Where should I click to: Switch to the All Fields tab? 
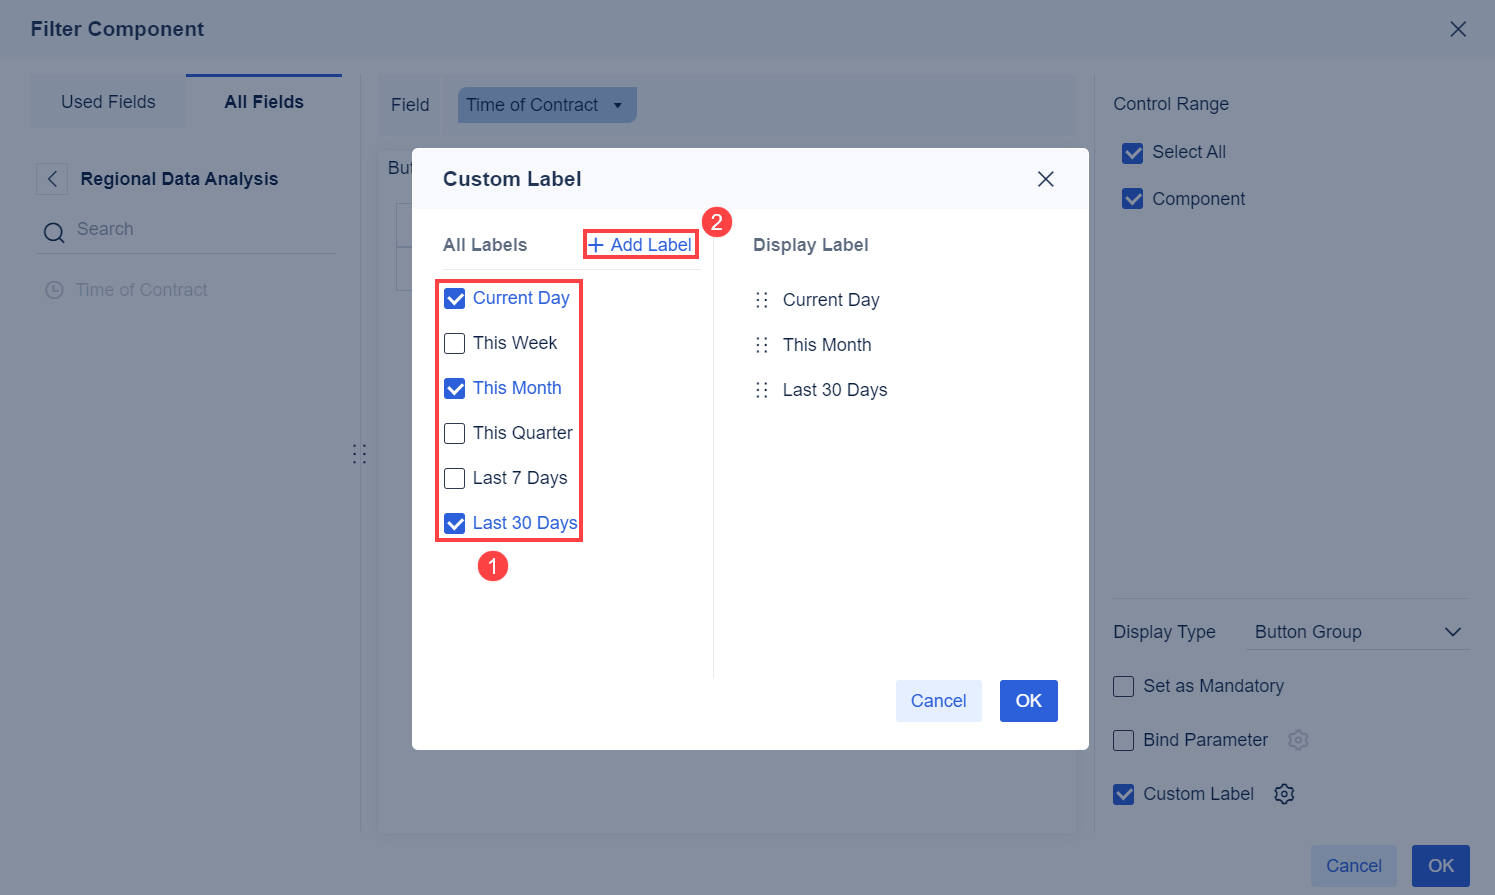pyautogui.click(x=263, y=101)
